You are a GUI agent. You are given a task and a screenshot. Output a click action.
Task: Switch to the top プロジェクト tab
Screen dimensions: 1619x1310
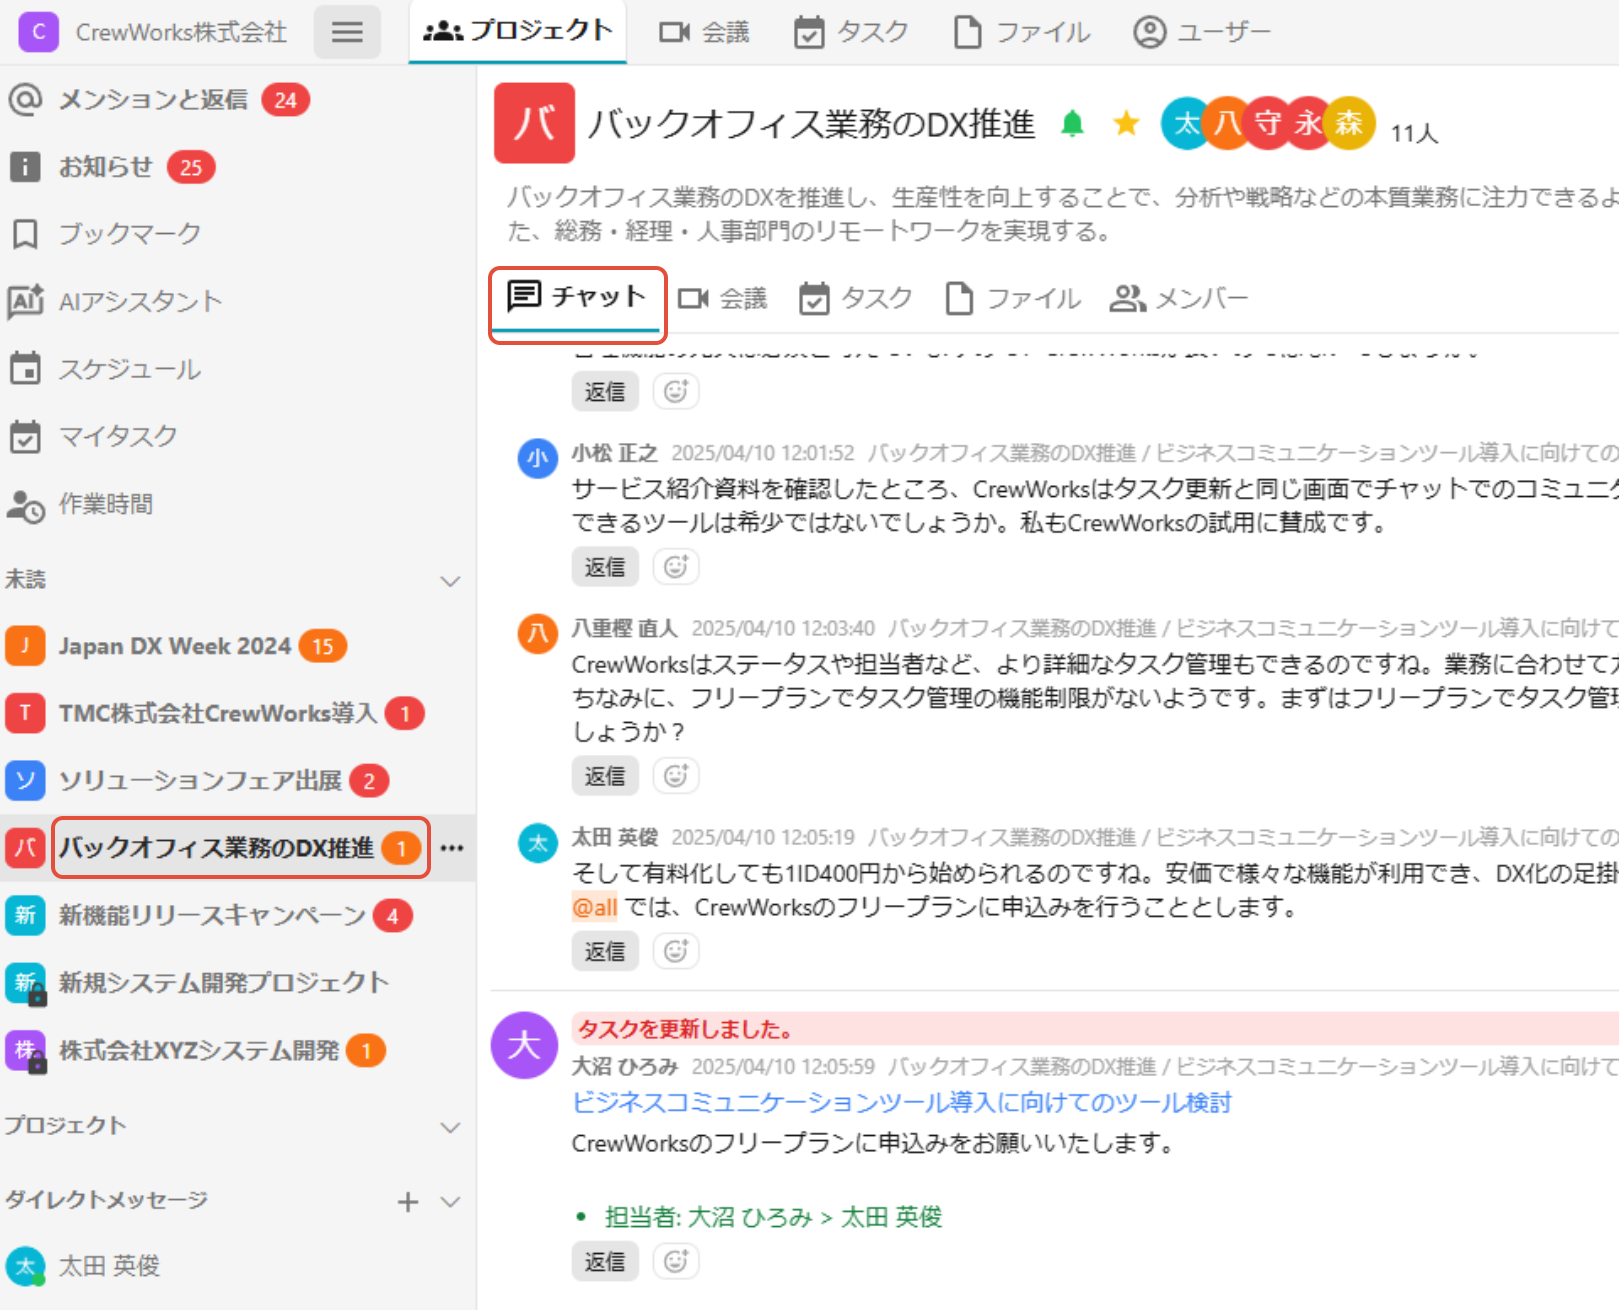pyautogui.click(x=518, y=31)
